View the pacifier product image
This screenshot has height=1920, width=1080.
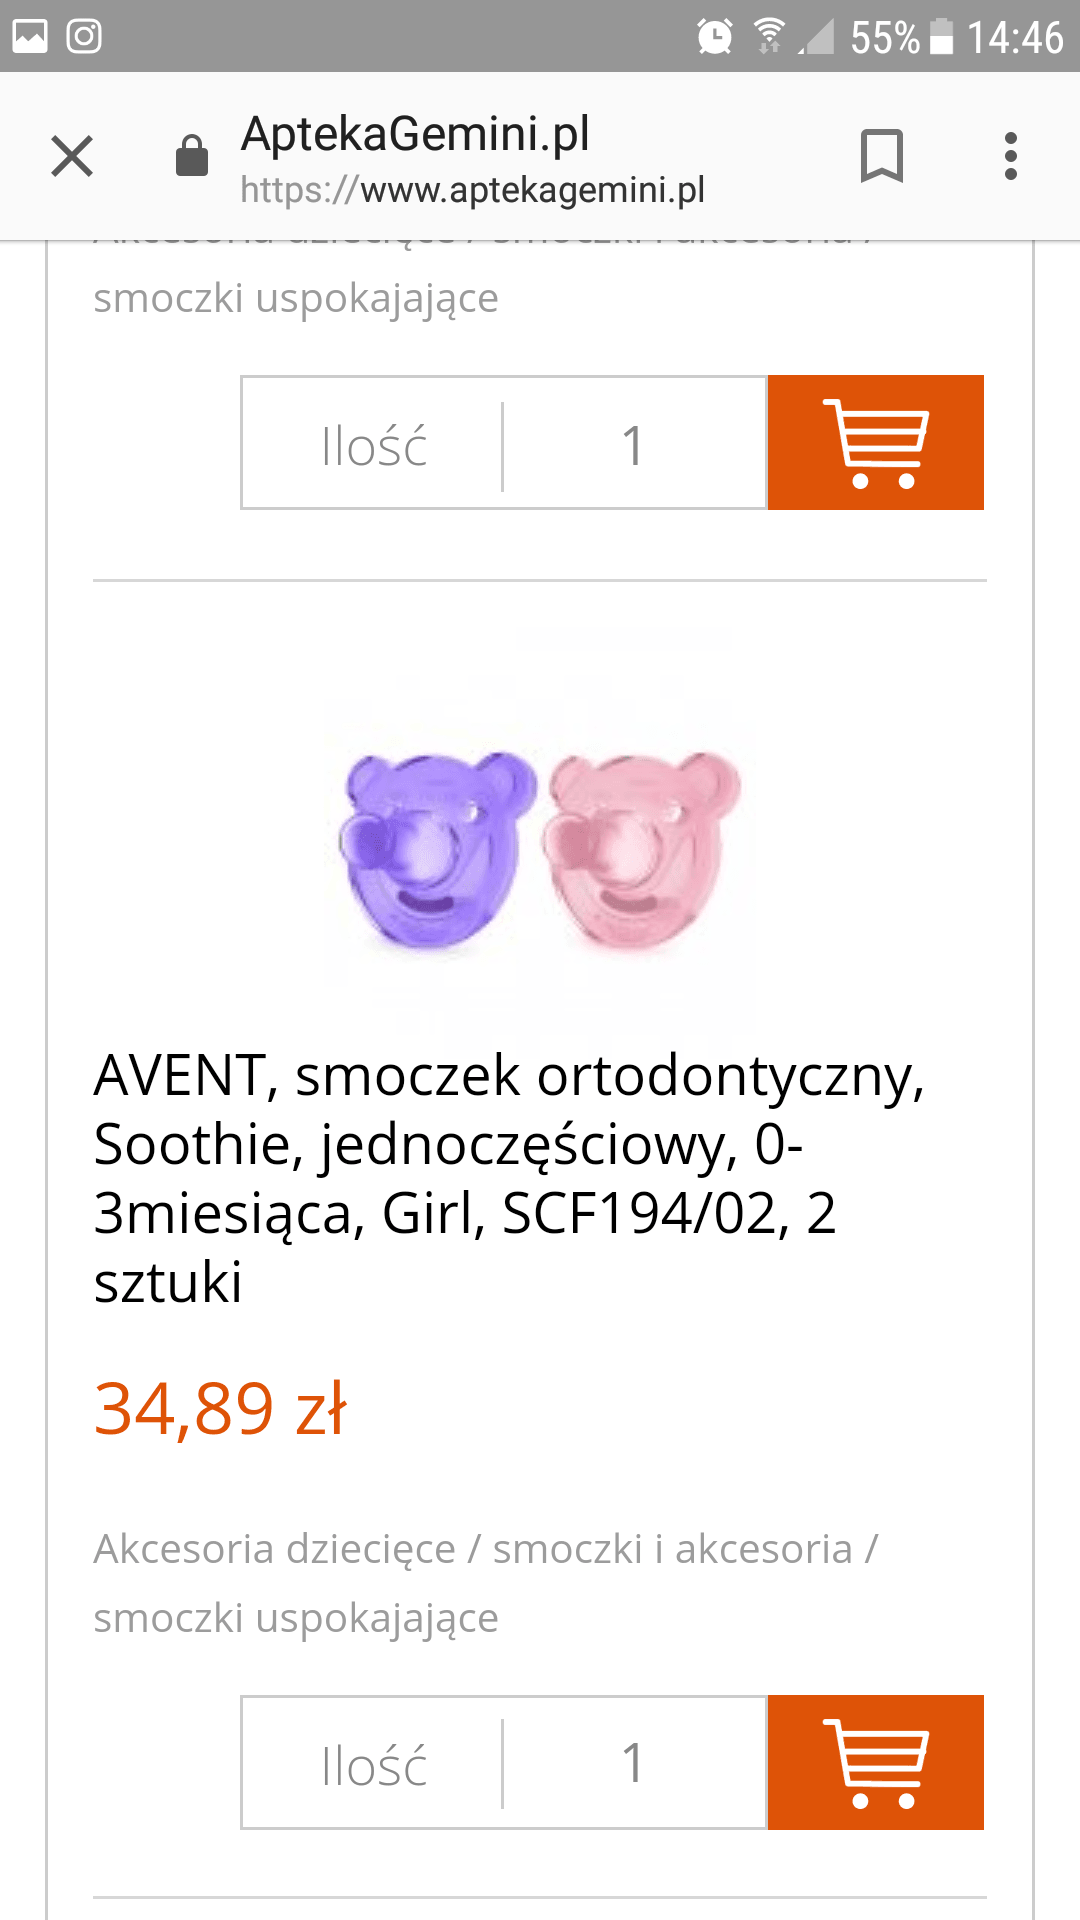click(x=540, y=850)
